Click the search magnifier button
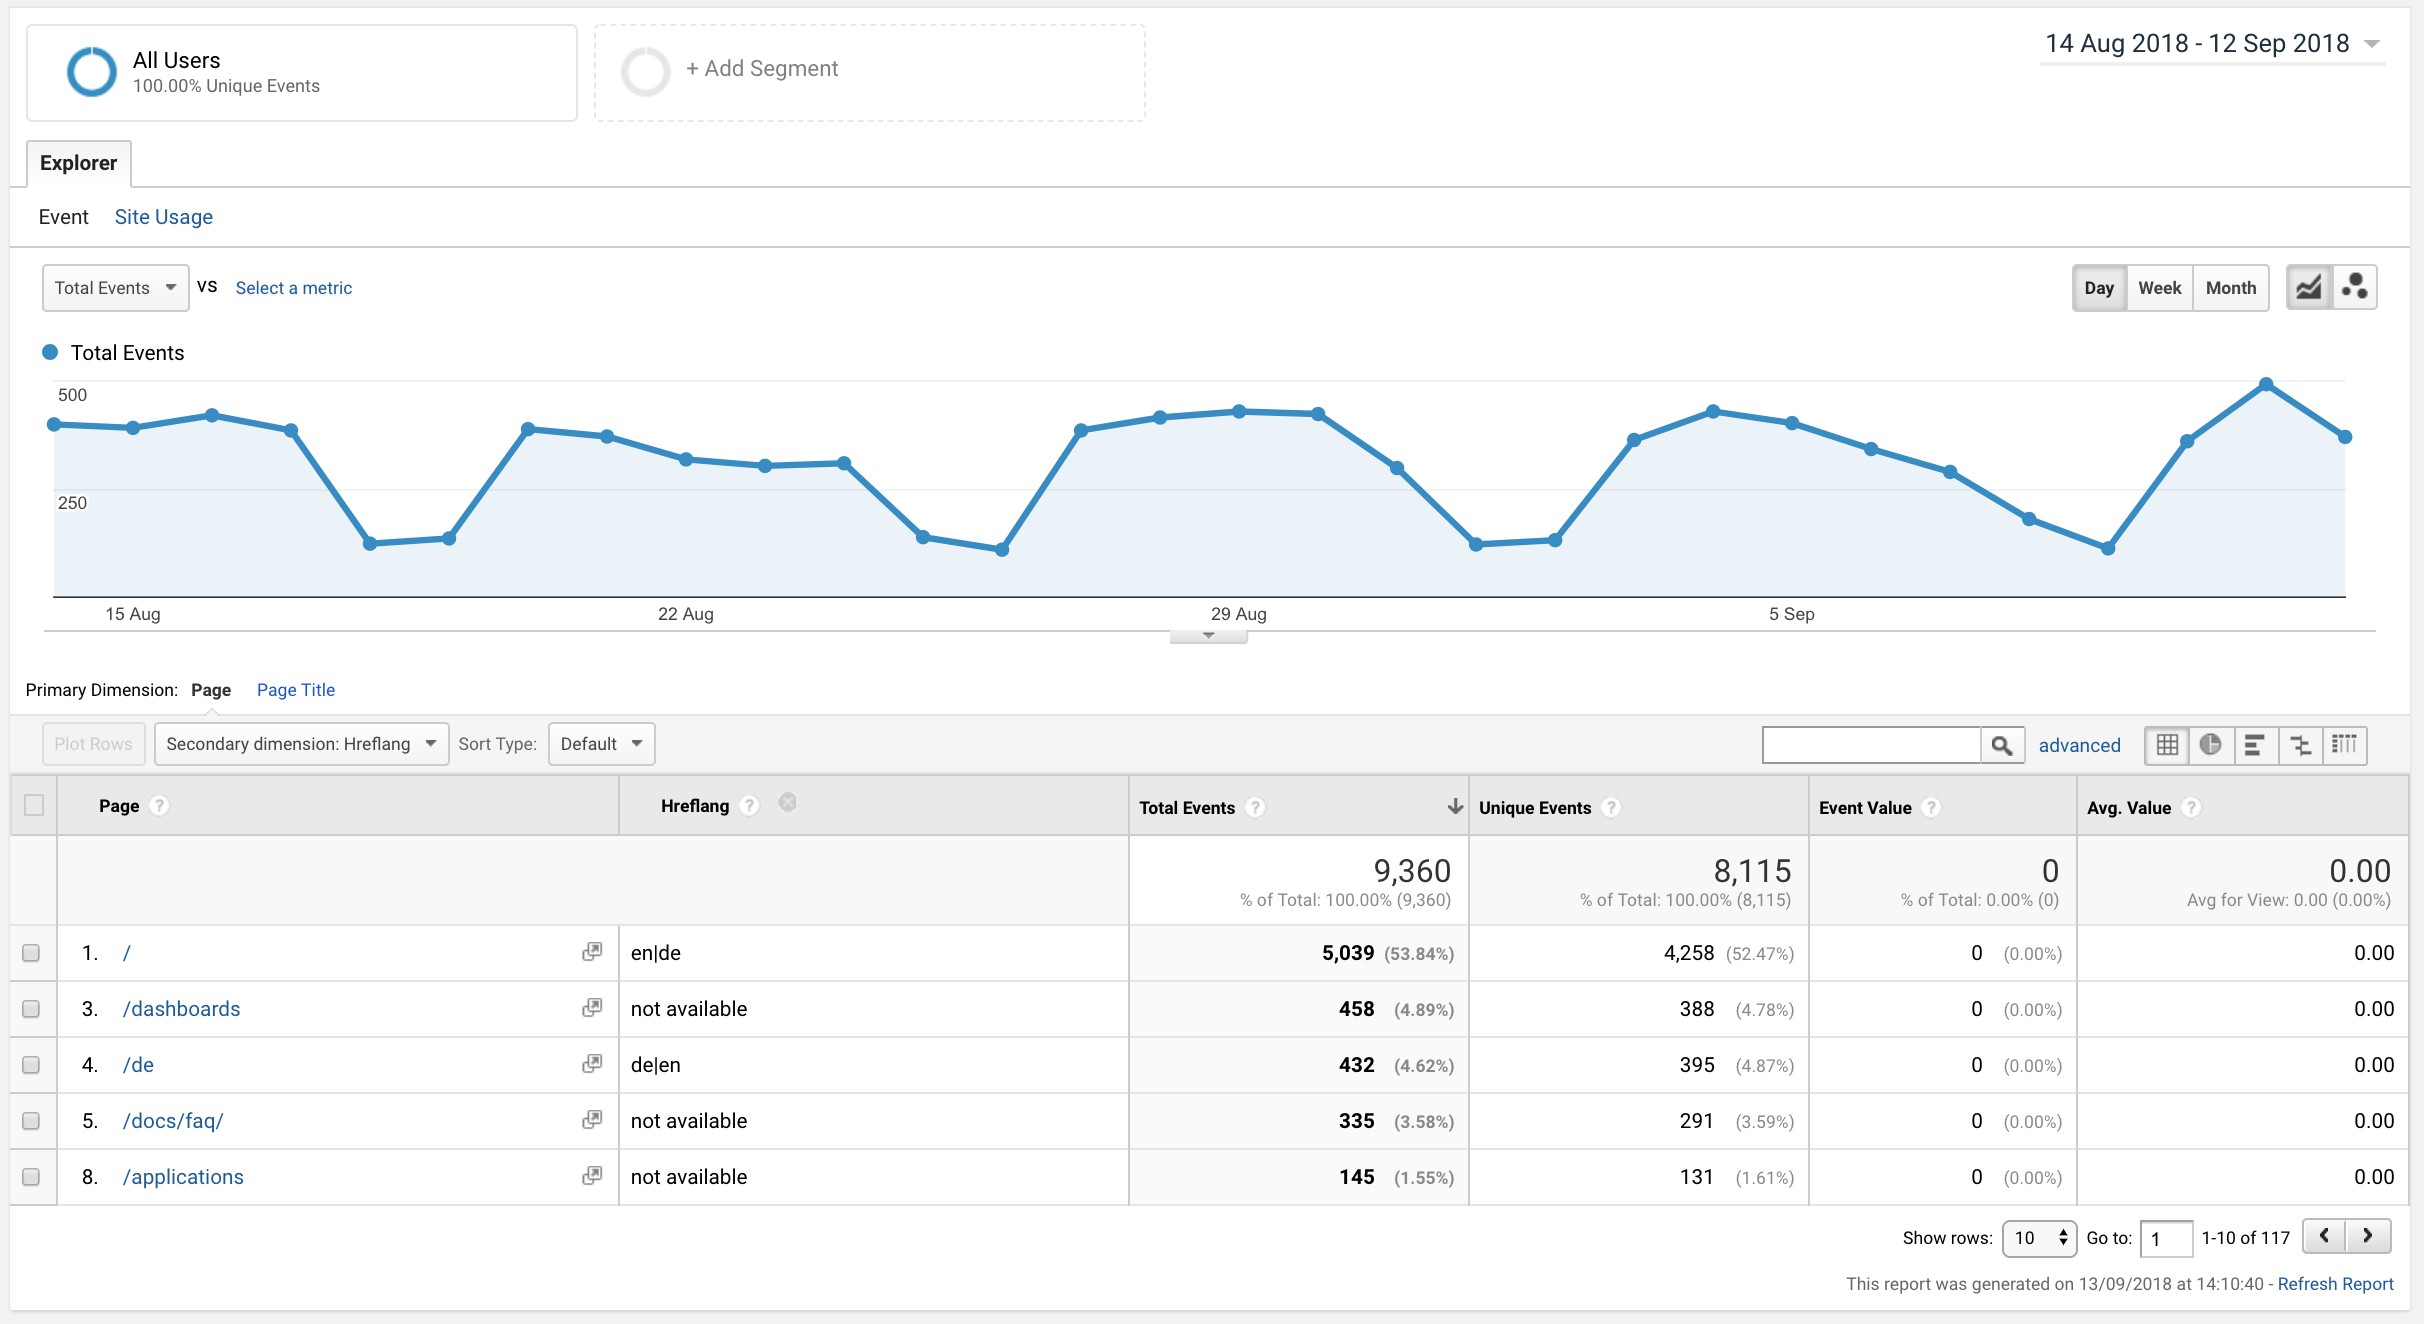Screen dimensions: 2424x1324 click(2002, 745)
